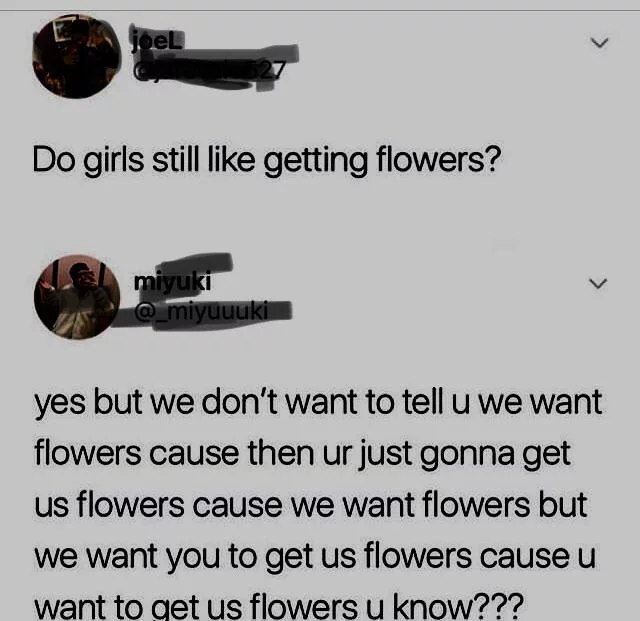Click joeL's scribbled-out handle ending in 27

[209, 71]
